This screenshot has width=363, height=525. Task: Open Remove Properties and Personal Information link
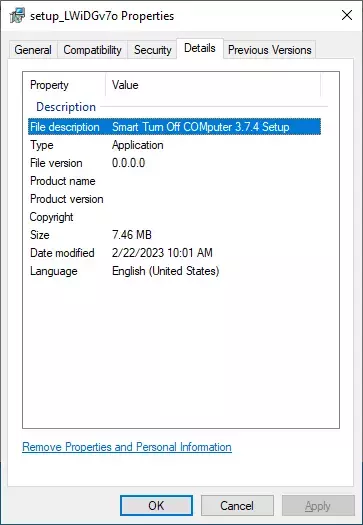tap(127, 447)
